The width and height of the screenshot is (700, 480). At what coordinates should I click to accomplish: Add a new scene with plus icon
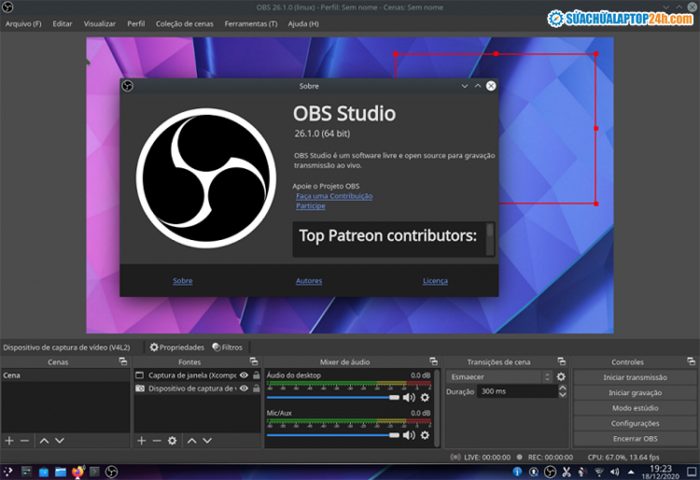pyautogui.click(x=9, y=440)
